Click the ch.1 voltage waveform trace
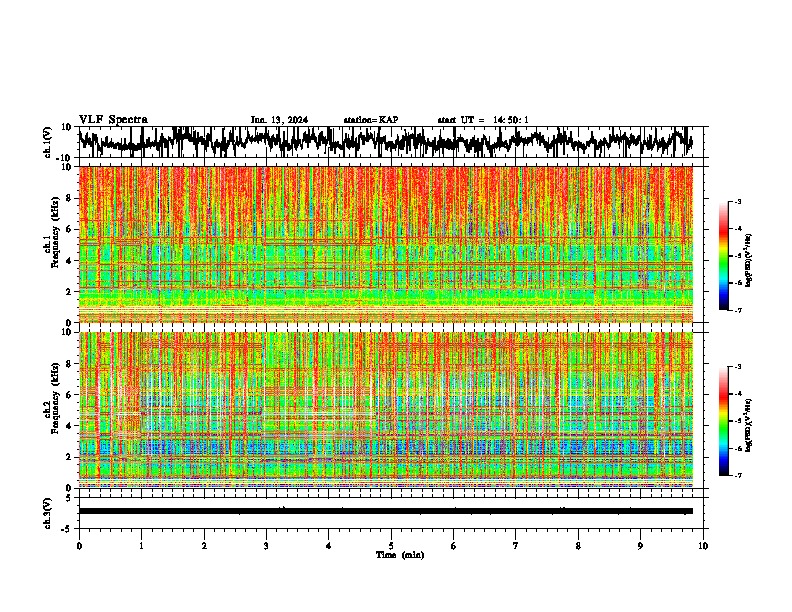Image resolution: width=792 pixels, height=612 pixels. click(x=385, y=142)
